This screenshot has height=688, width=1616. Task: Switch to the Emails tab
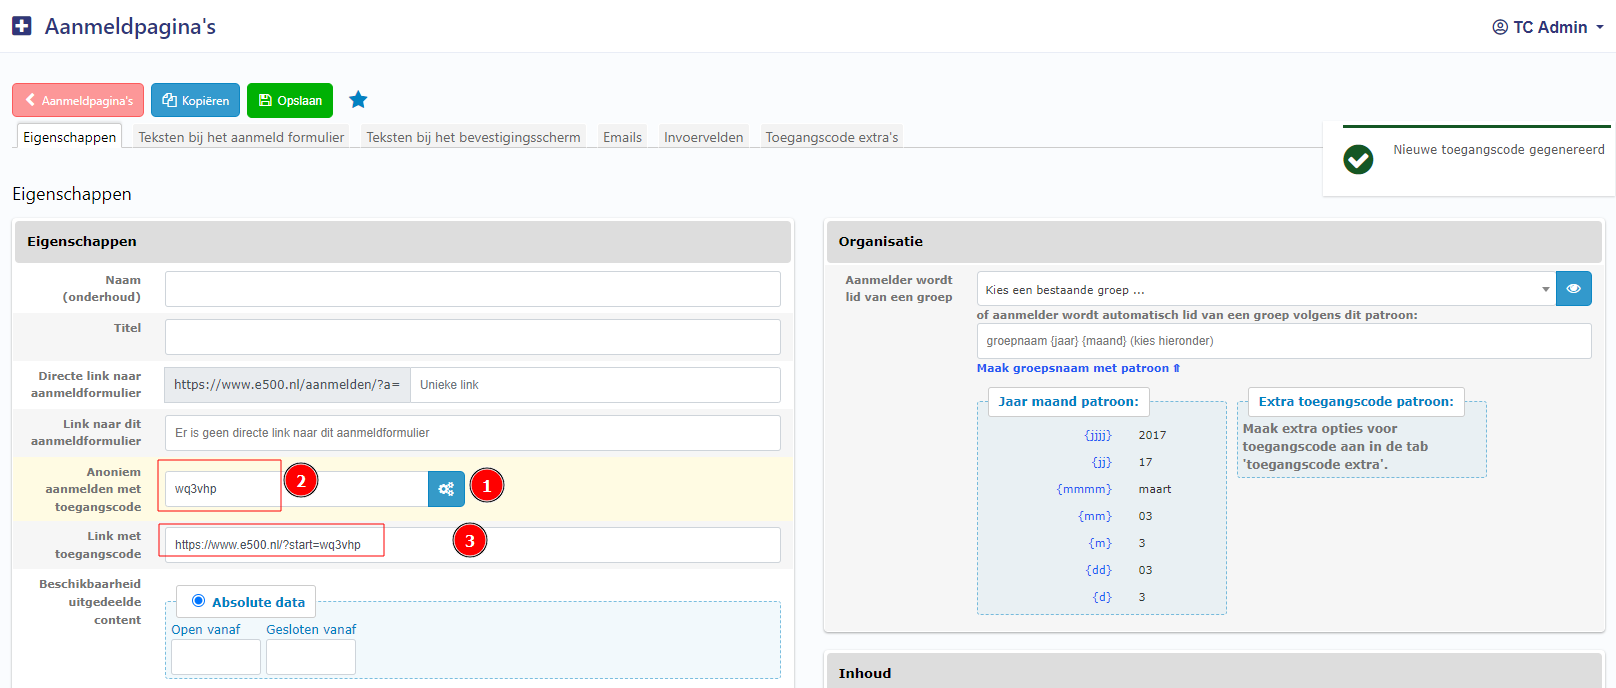click(622, 137)
